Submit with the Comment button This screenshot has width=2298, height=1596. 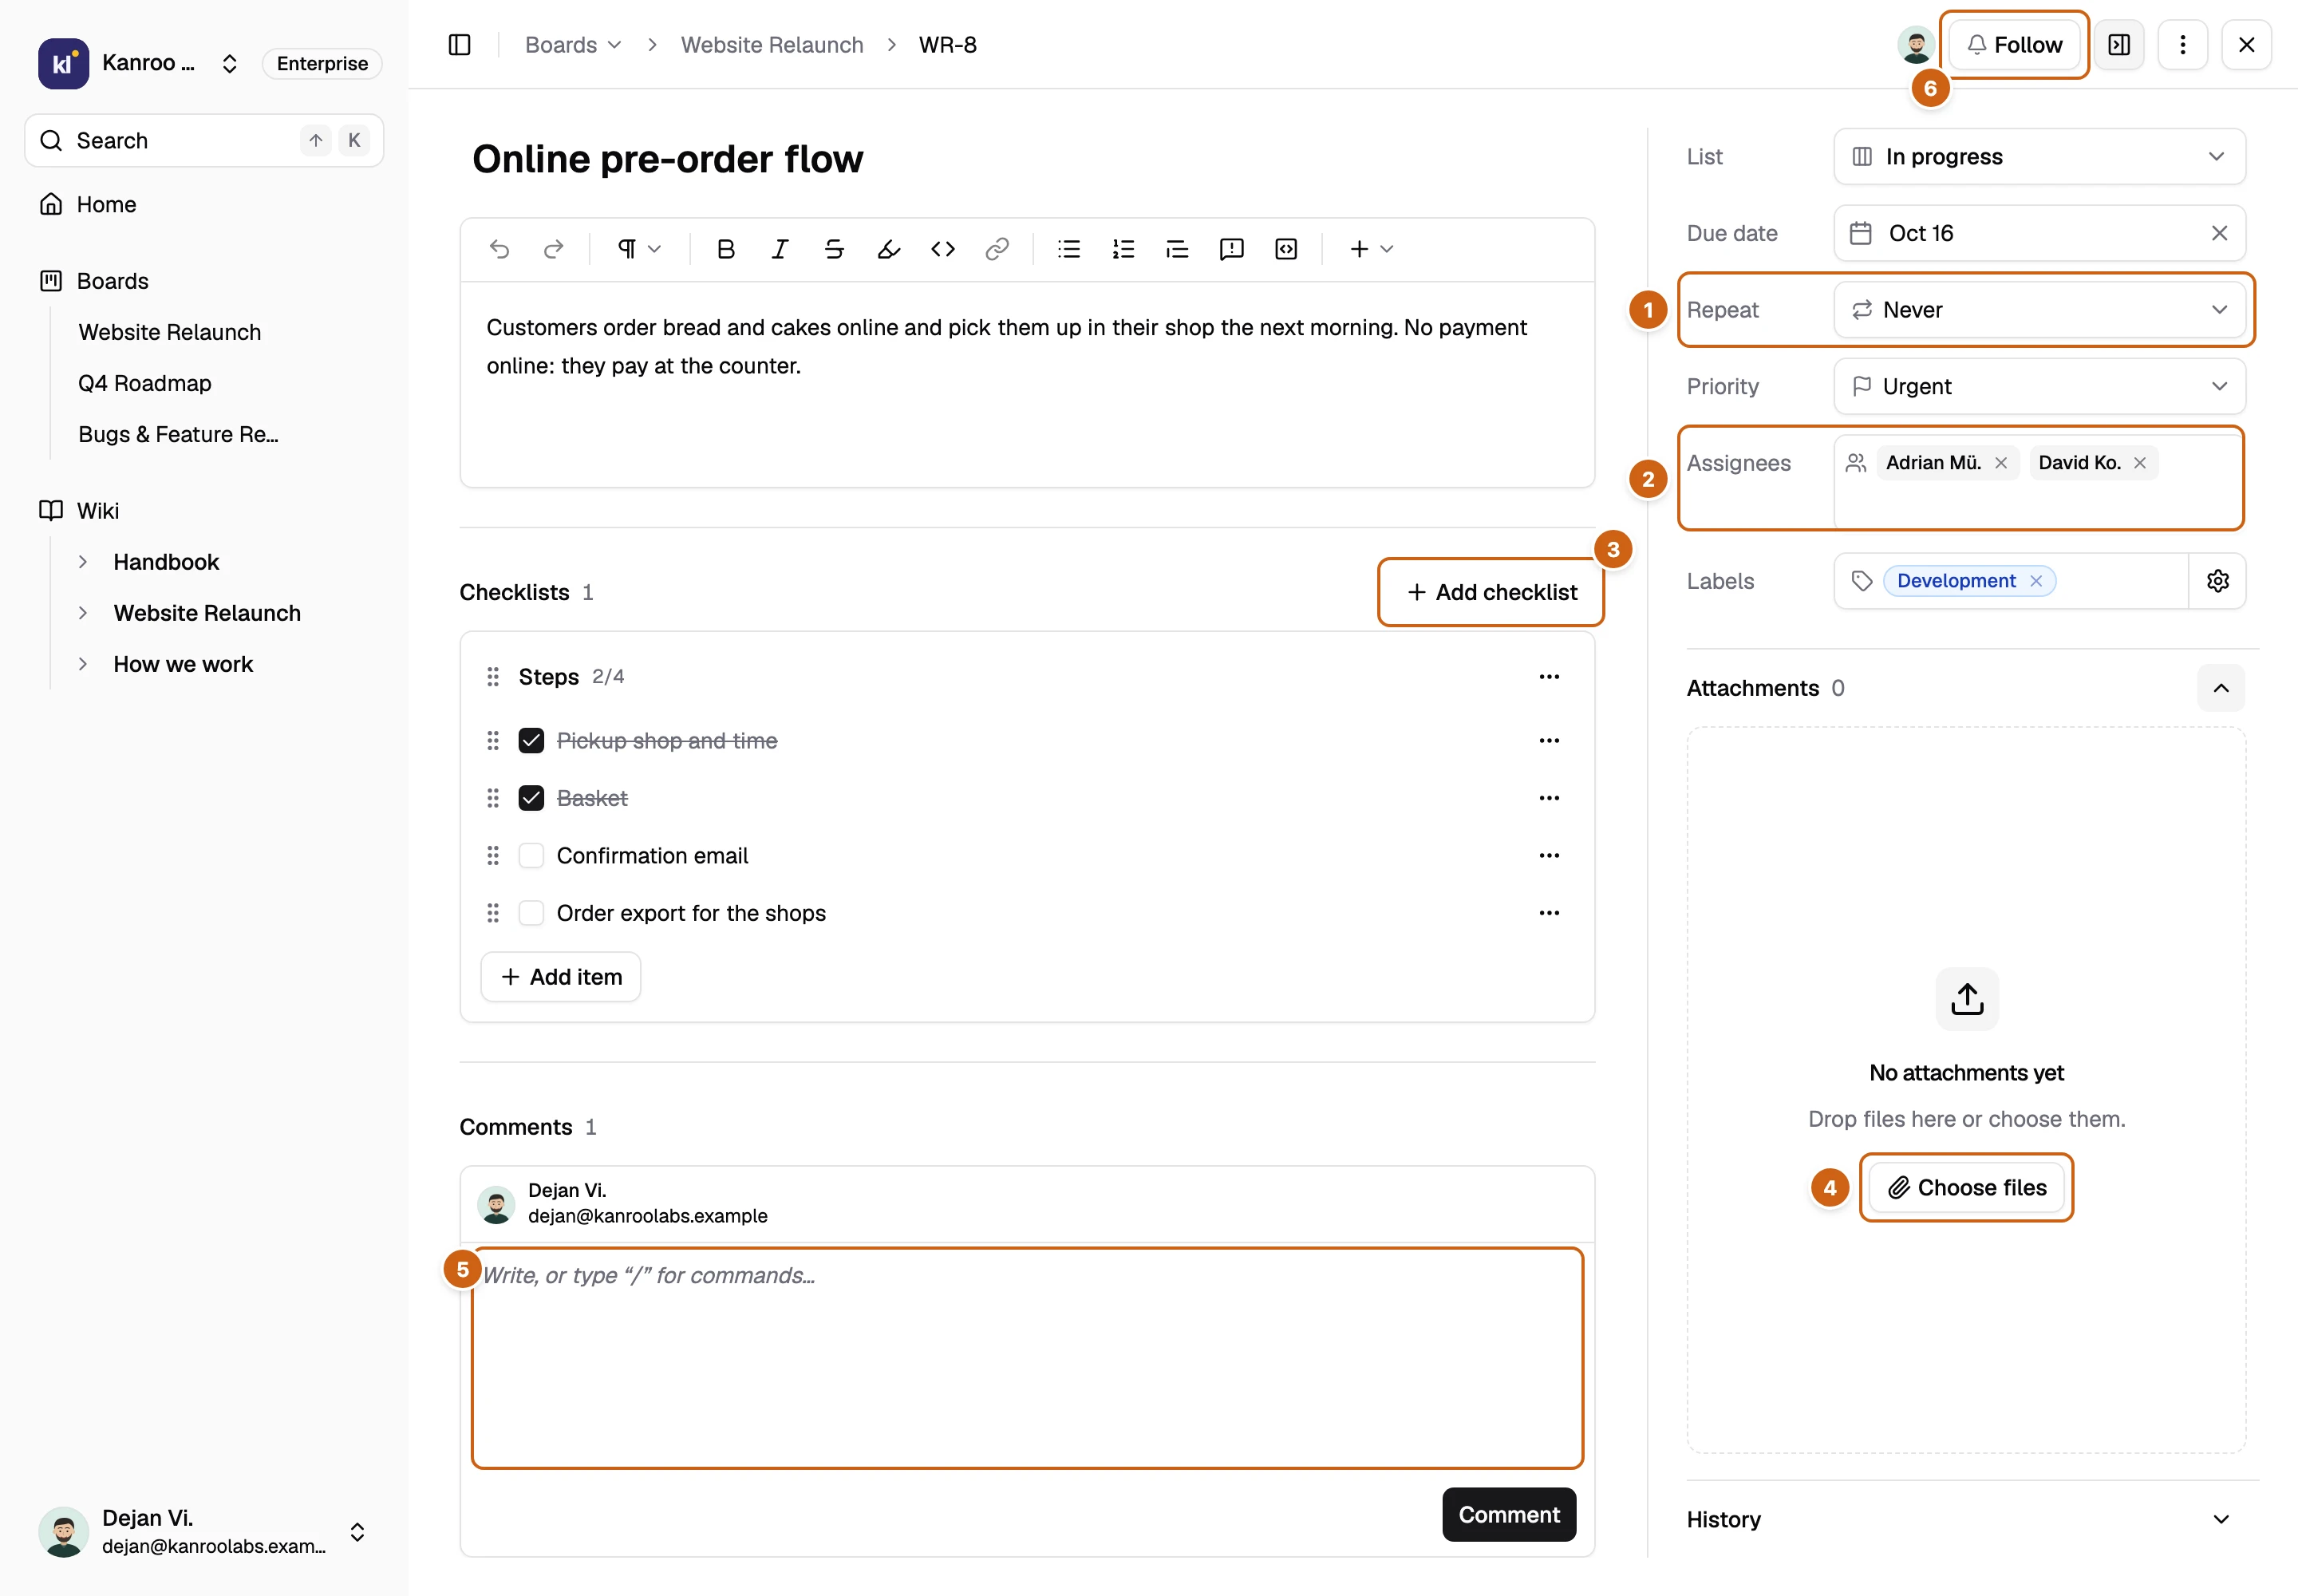pyautogui.click(x=1509, y=1514)
